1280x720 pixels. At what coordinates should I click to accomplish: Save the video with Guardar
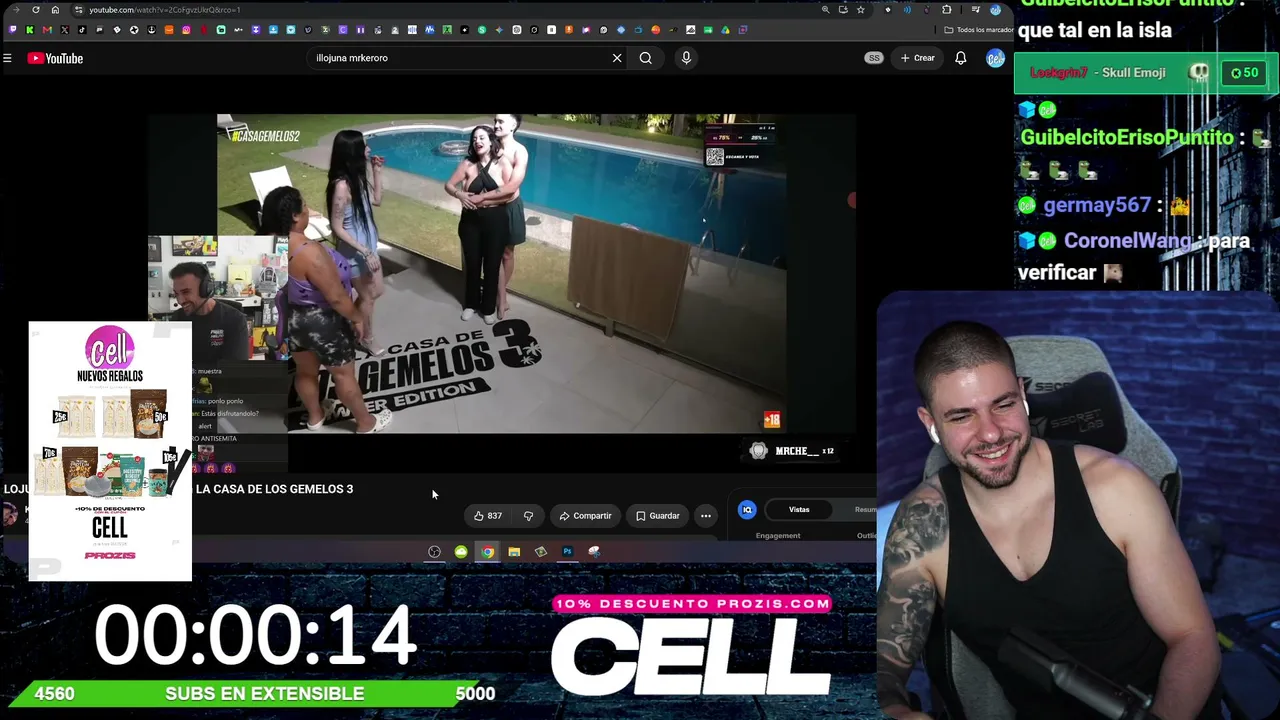(x=657, y=516)
